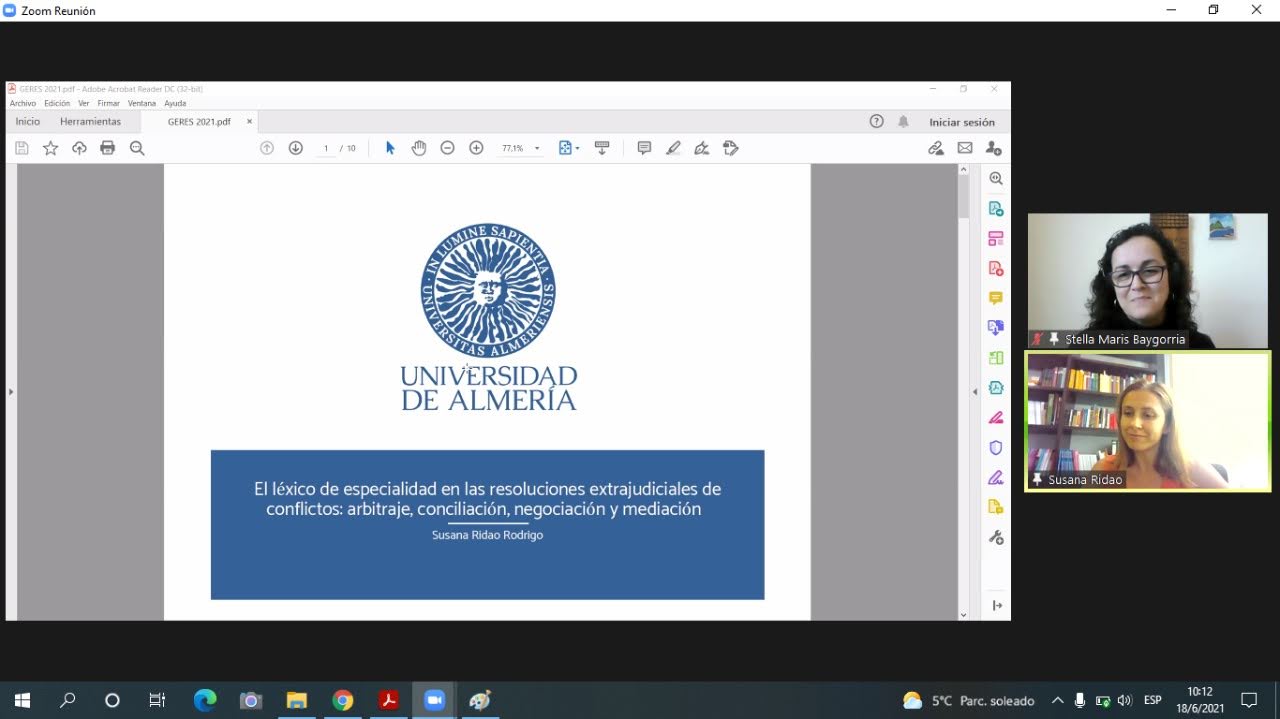The height and width of the screenshot is (719, 1280).
Task: Select the GERES 2021.pdf tab
Action: [199, 121]
